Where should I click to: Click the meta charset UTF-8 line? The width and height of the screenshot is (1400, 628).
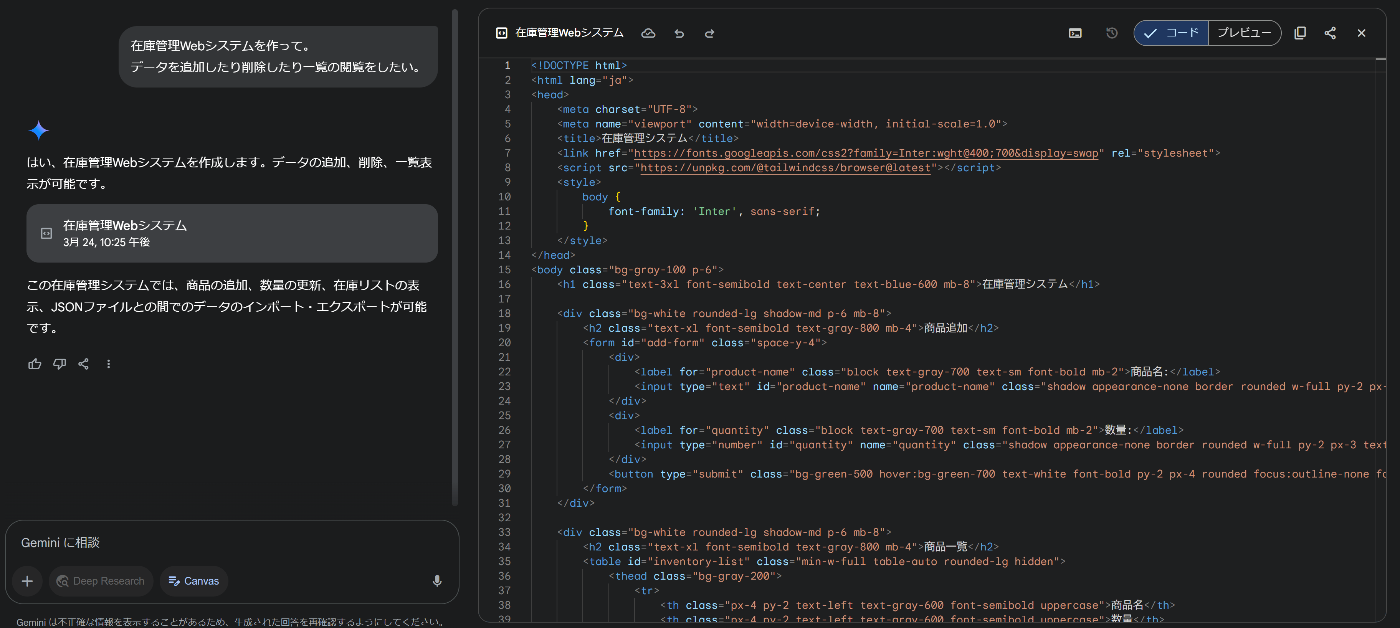628,109
